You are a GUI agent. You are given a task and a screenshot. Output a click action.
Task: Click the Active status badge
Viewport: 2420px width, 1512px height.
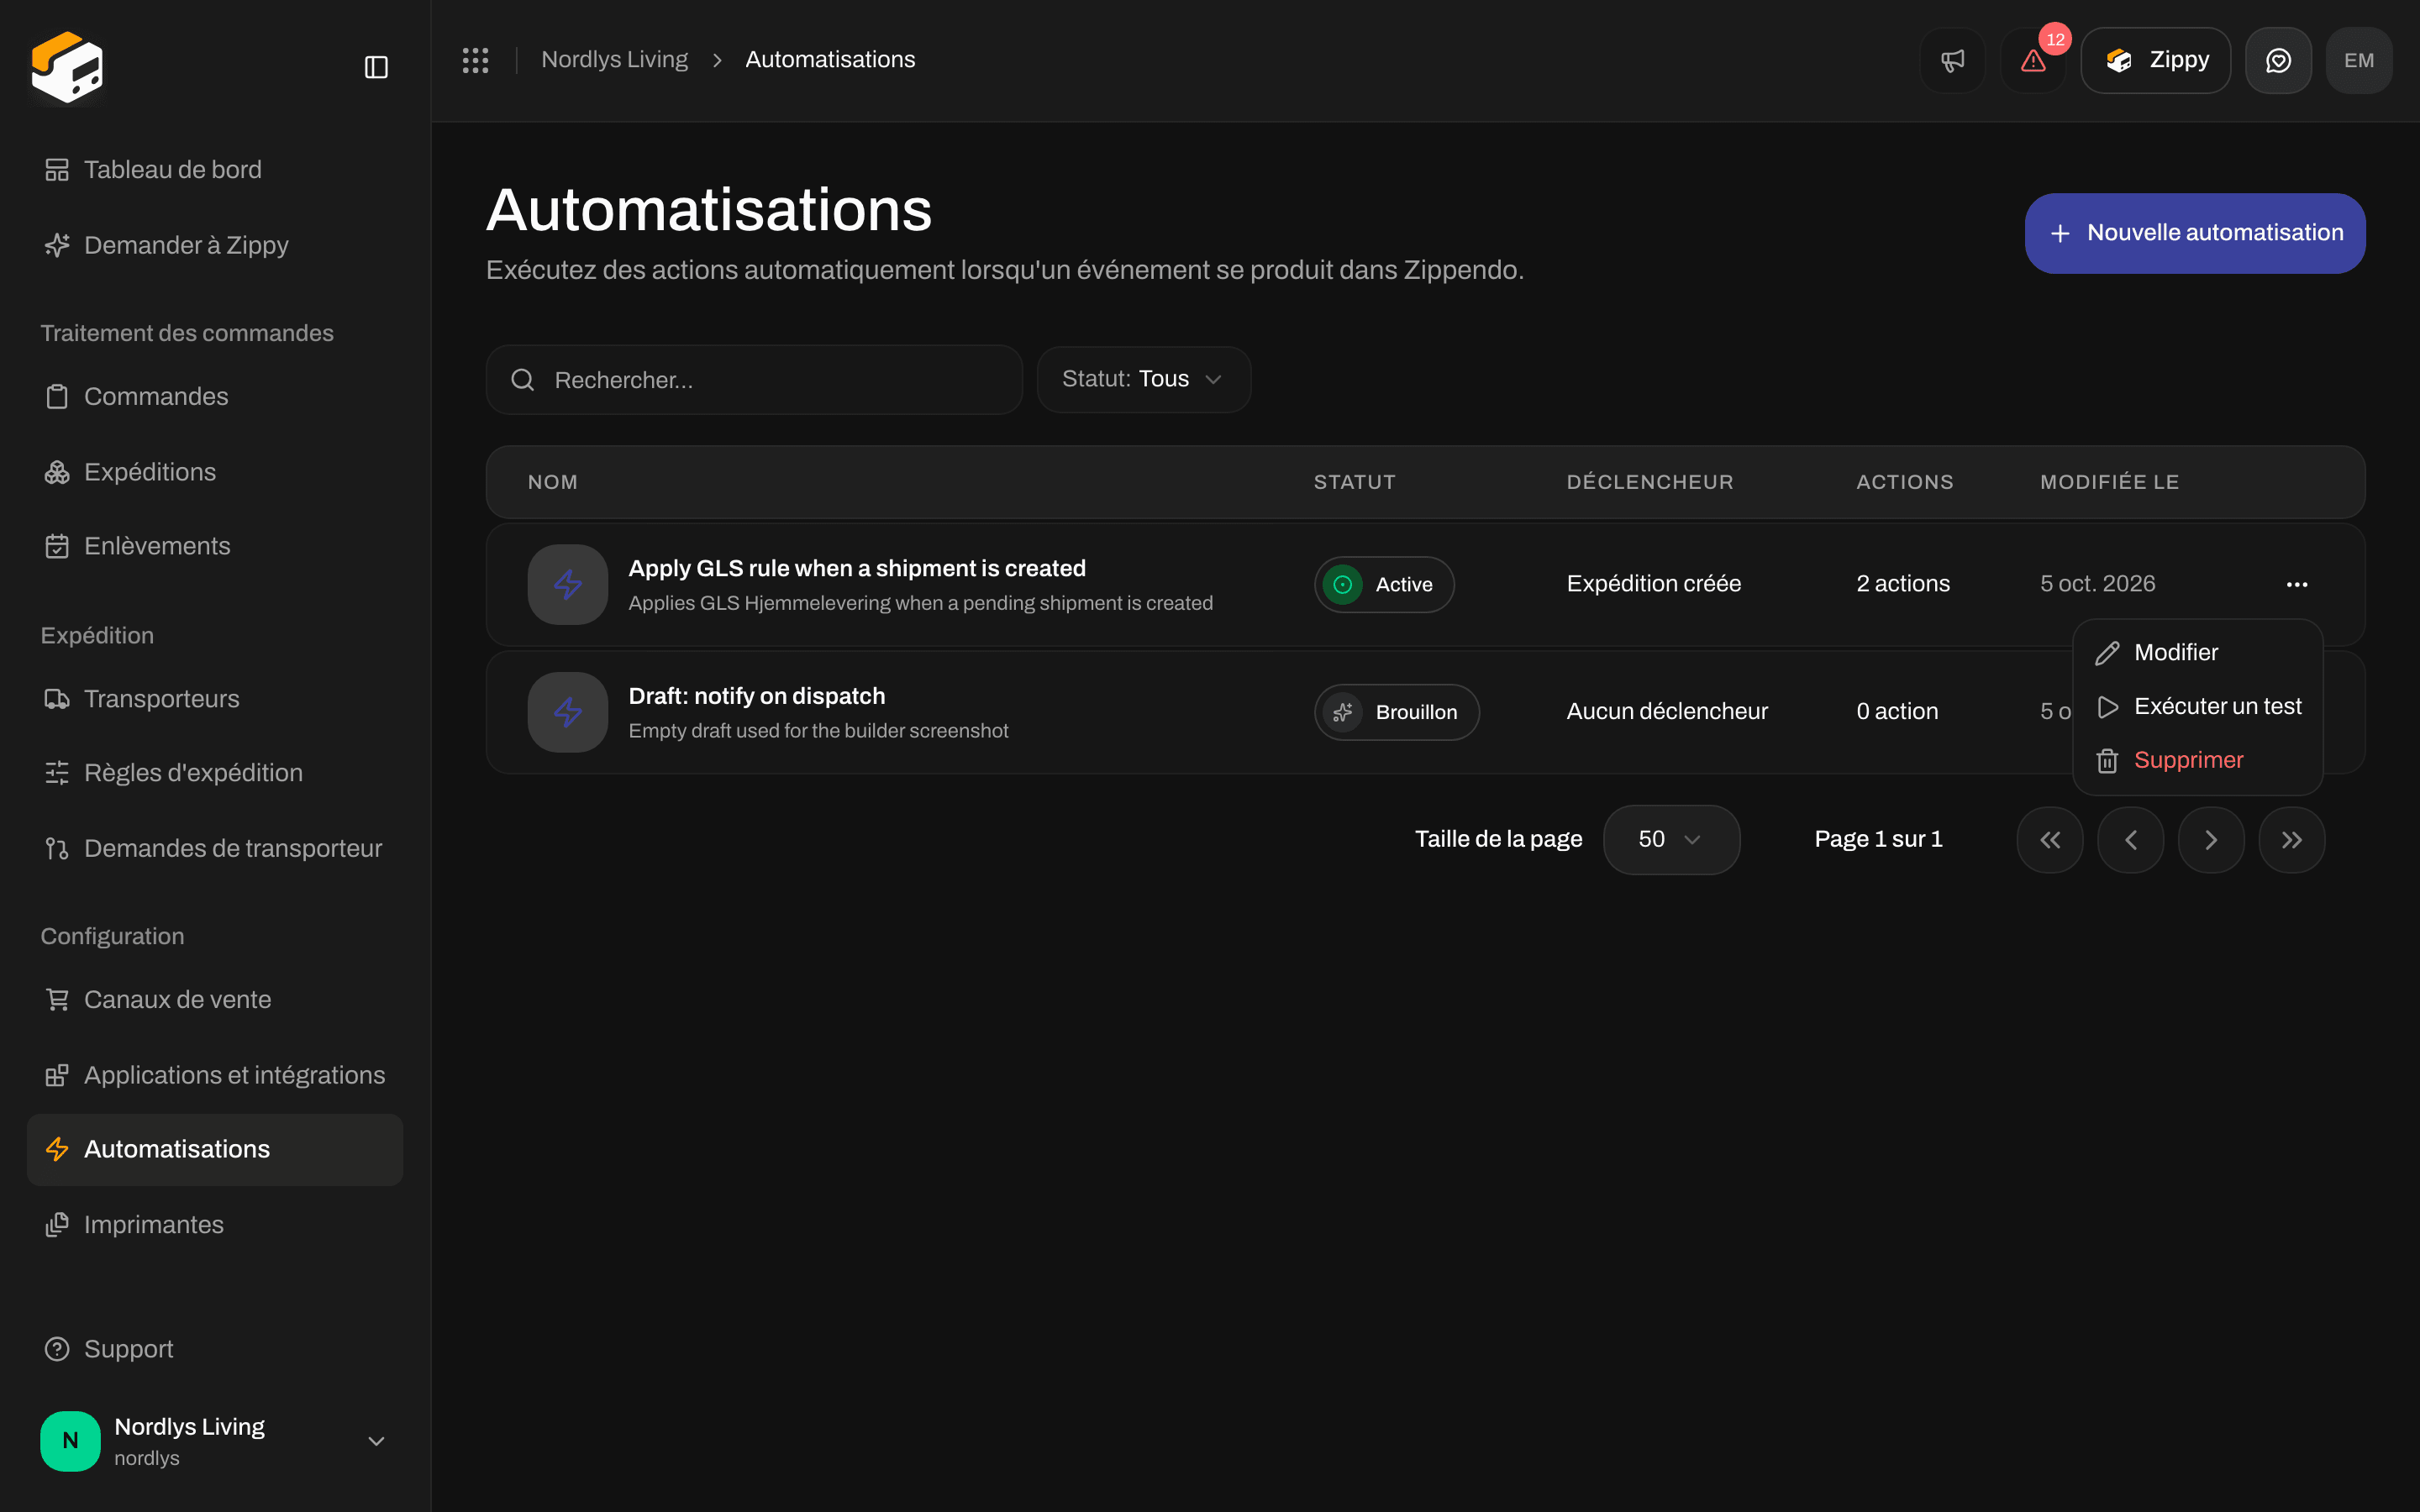pyautogui.click(x=1384, y=584)
